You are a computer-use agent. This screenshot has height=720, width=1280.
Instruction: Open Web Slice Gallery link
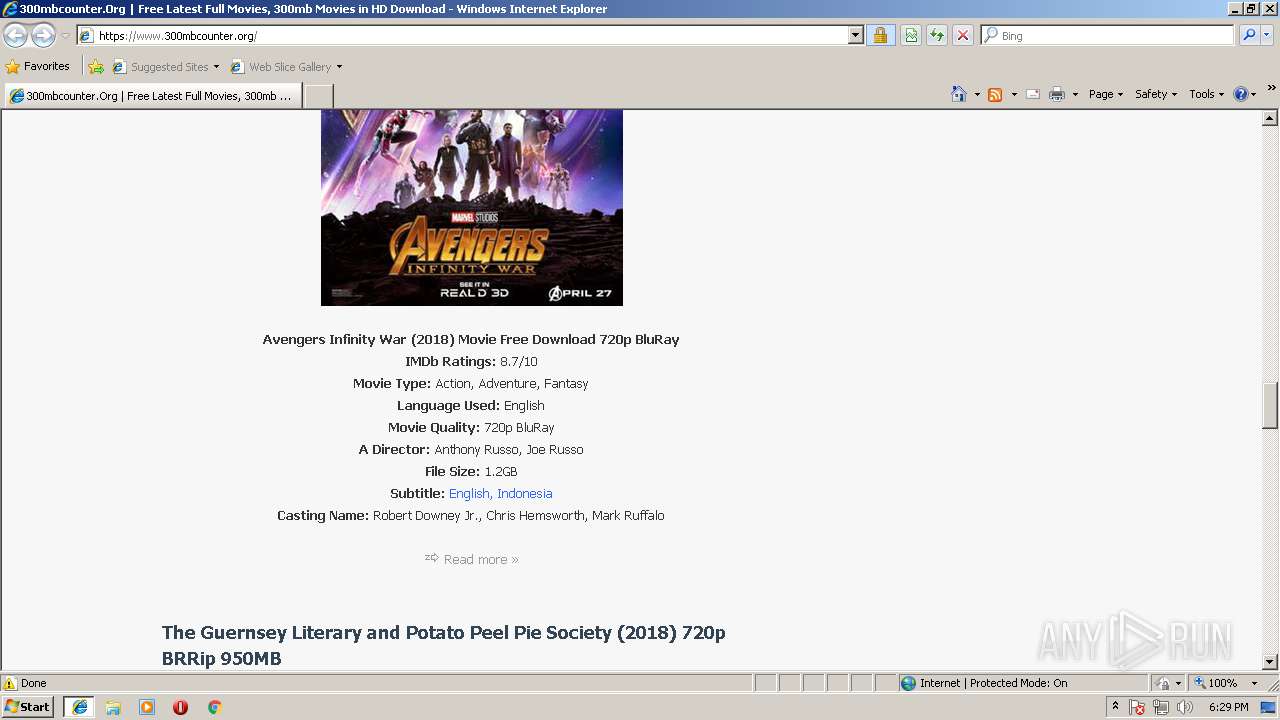pyautogui.click(x=286, y=67)
